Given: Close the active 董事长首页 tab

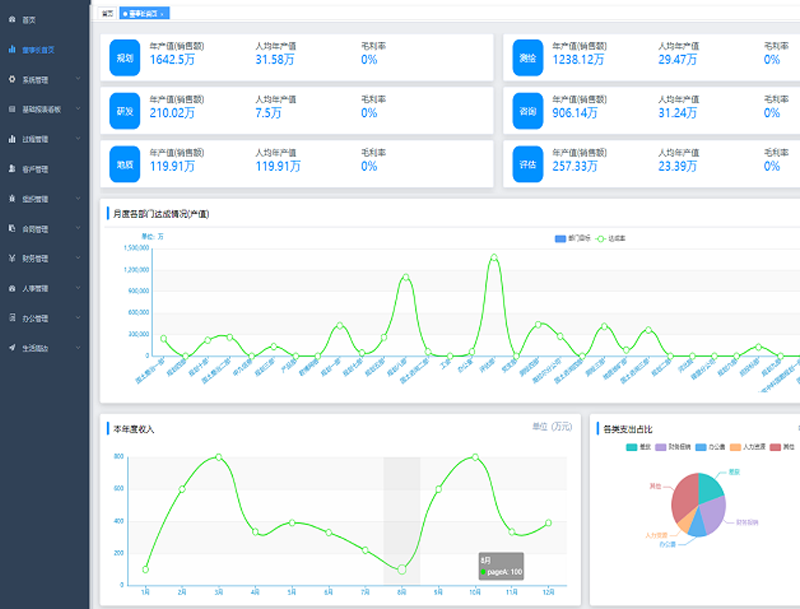Looking at the screenshot, I should (162, 14).
